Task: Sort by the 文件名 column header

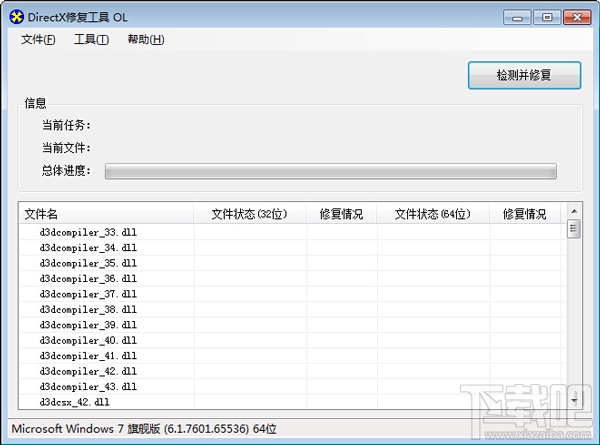Action: (106, 214)
